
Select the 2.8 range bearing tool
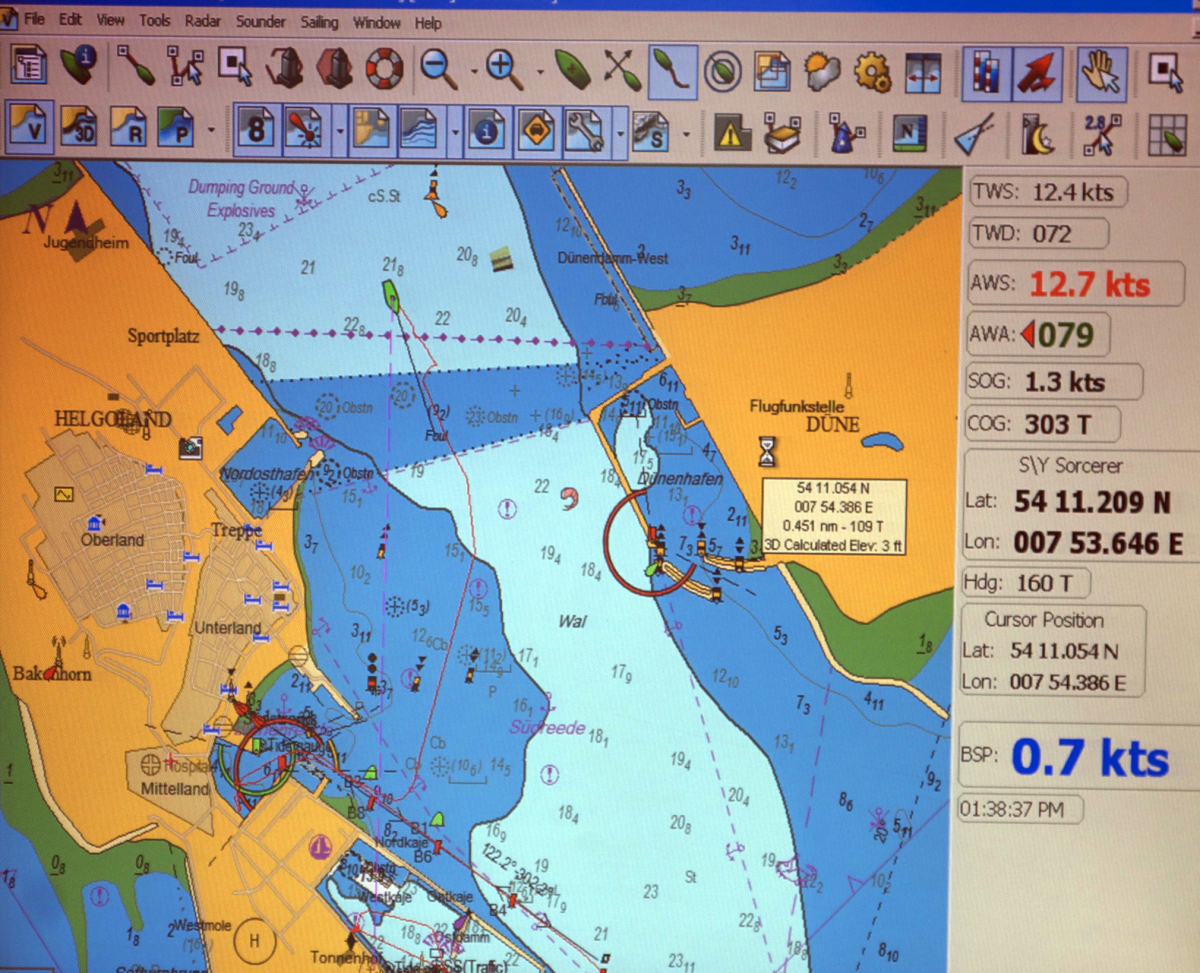[x=1102, y=134]
